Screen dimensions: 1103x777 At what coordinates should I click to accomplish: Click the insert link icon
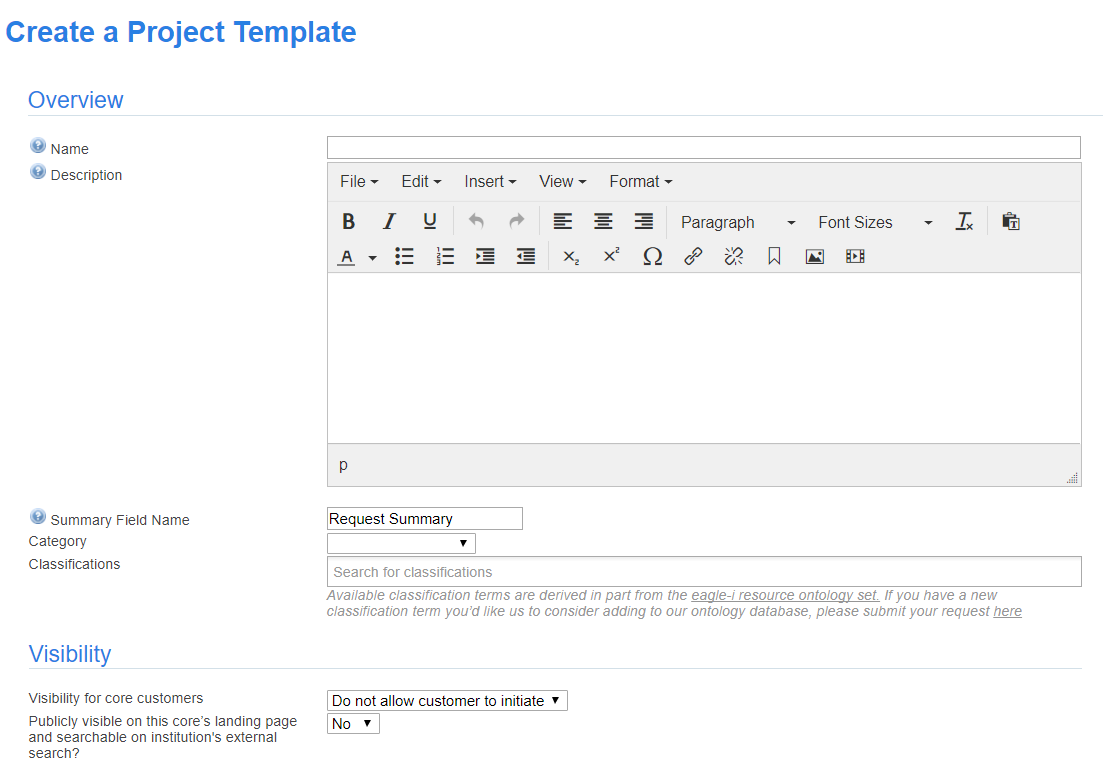coord(693,257)
